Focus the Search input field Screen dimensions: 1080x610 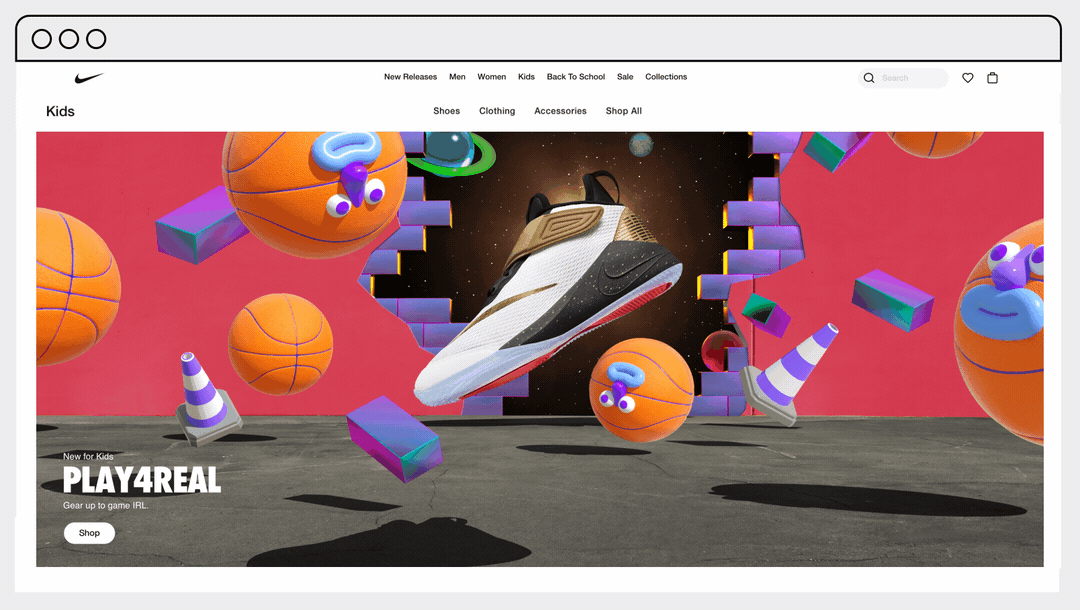click(903, 78)
